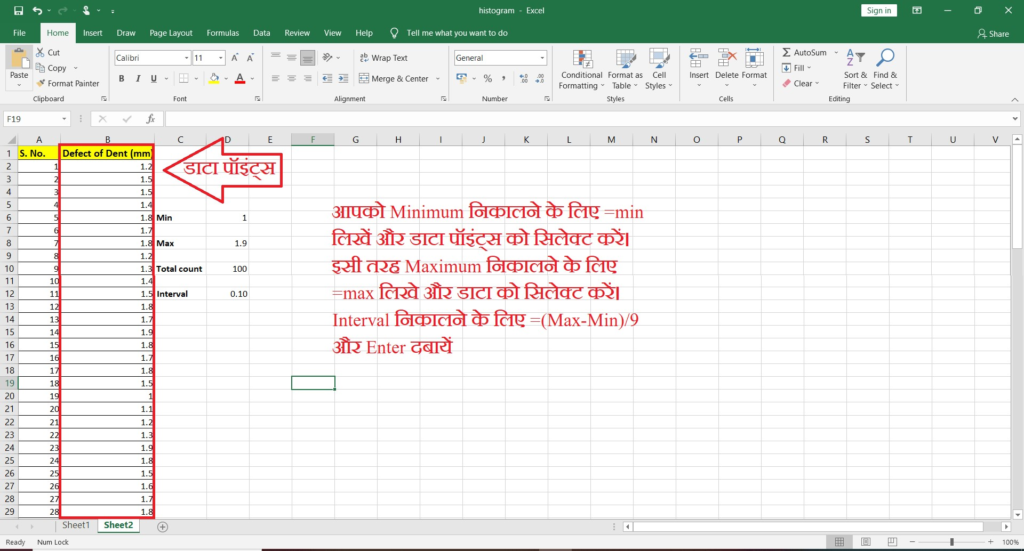Expand the formula bar
Screen dimensions: 1024x551
coord(1015,119)
